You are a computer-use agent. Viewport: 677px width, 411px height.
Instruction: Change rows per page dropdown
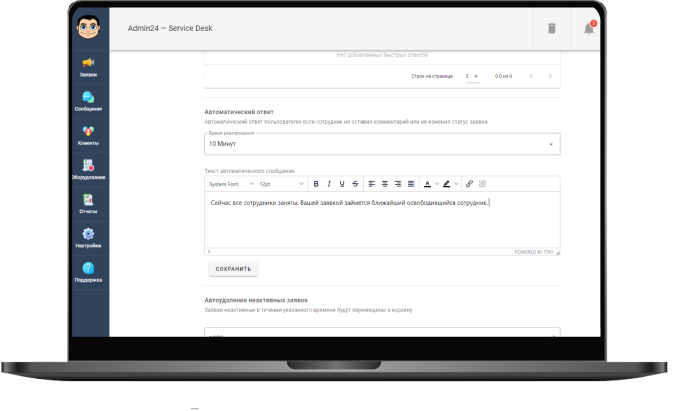click(473, 76)
